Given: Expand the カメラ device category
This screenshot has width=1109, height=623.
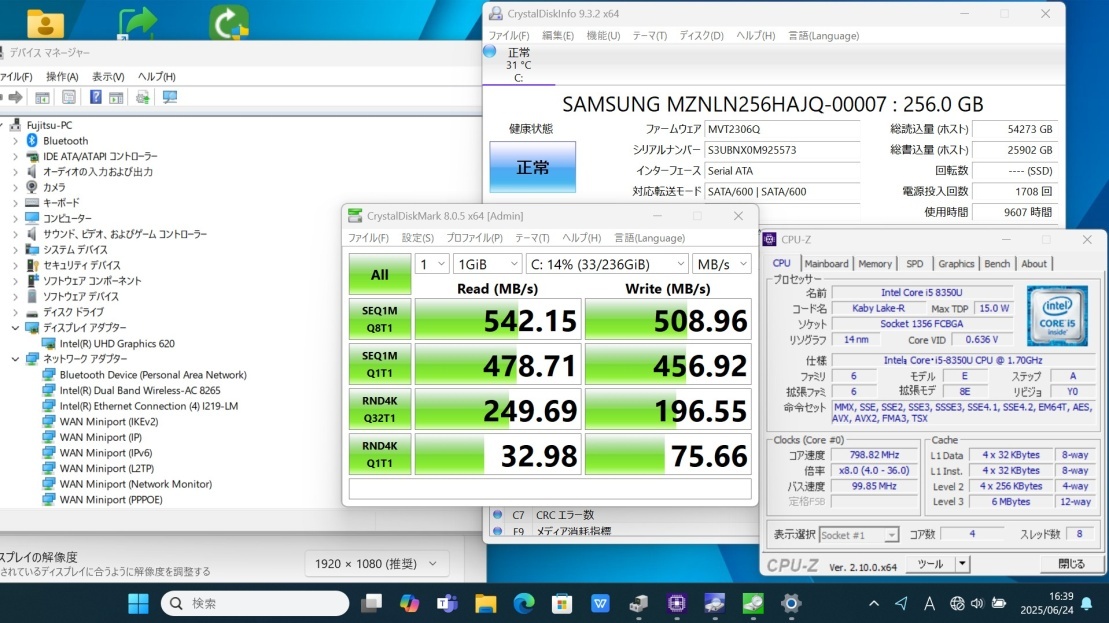Looking at the screenshot, I should point(16,187).
